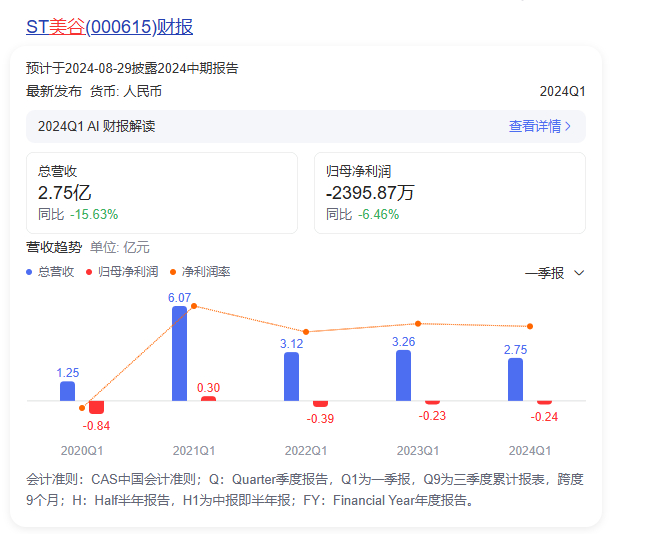Click the 2021Q1 axis label
Screen dimensions: 671x534
point(194,451)
